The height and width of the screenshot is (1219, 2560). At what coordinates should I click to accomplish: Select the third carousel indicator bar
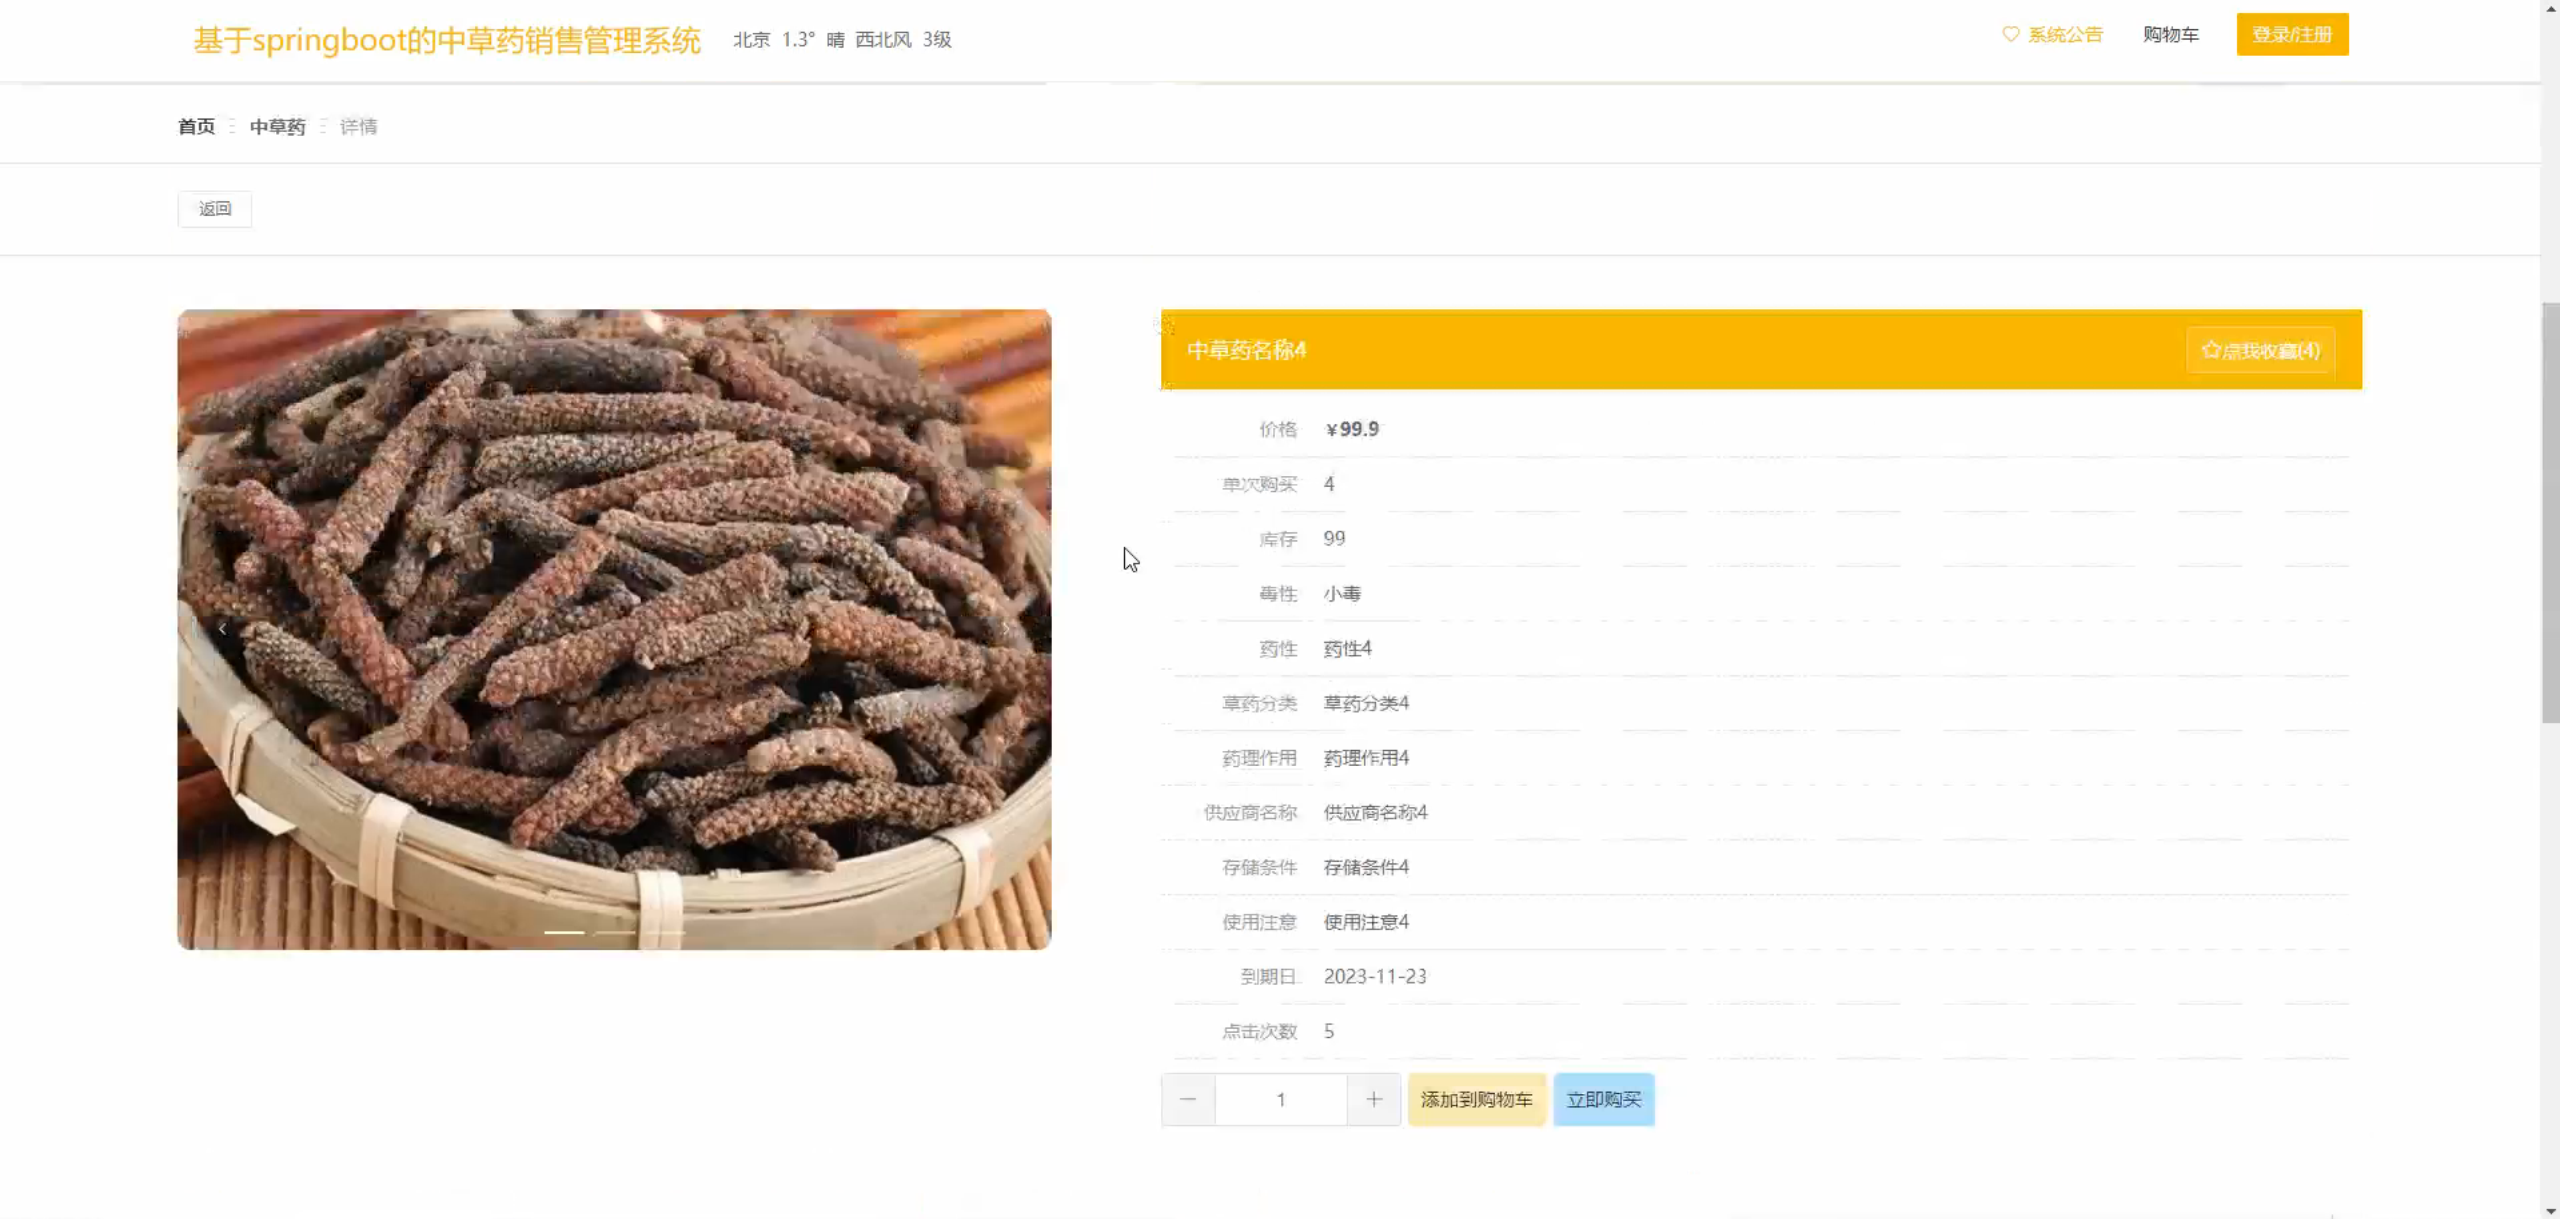(x=664, y=932)
